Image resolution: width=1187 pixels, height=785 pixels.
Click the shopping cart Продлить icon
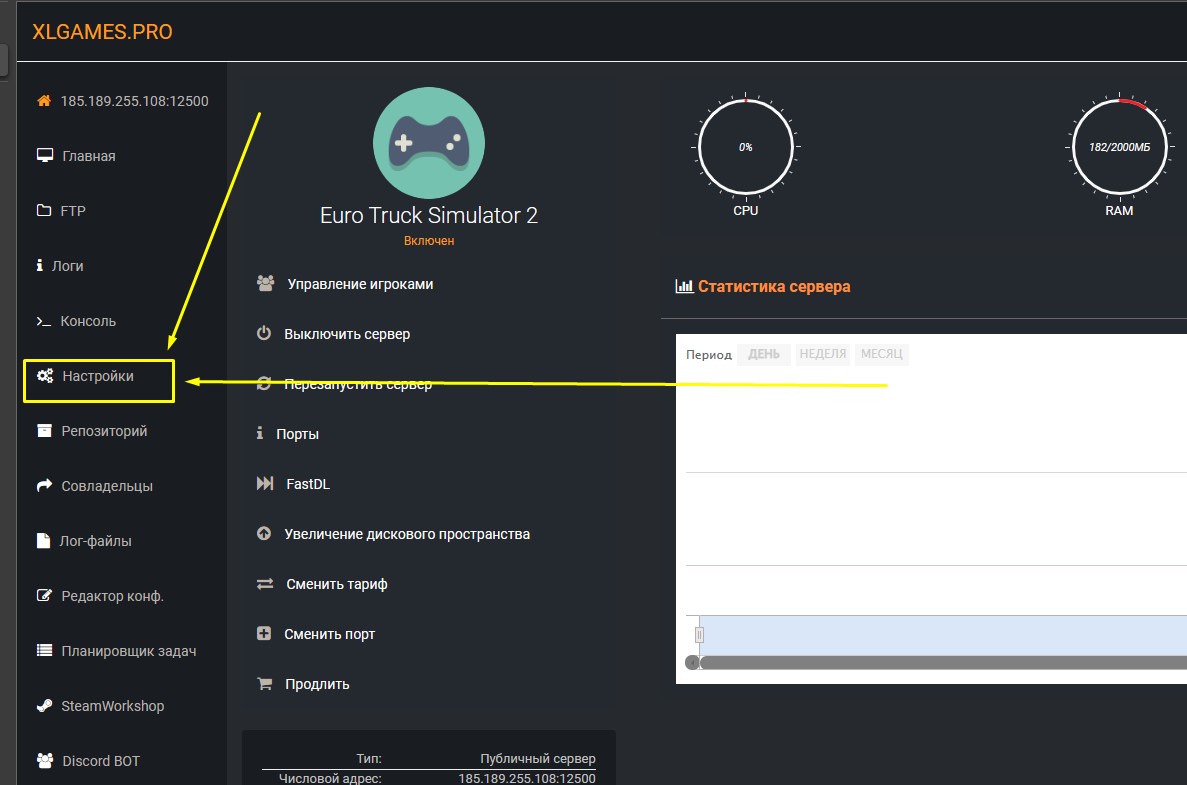point(264,684)
